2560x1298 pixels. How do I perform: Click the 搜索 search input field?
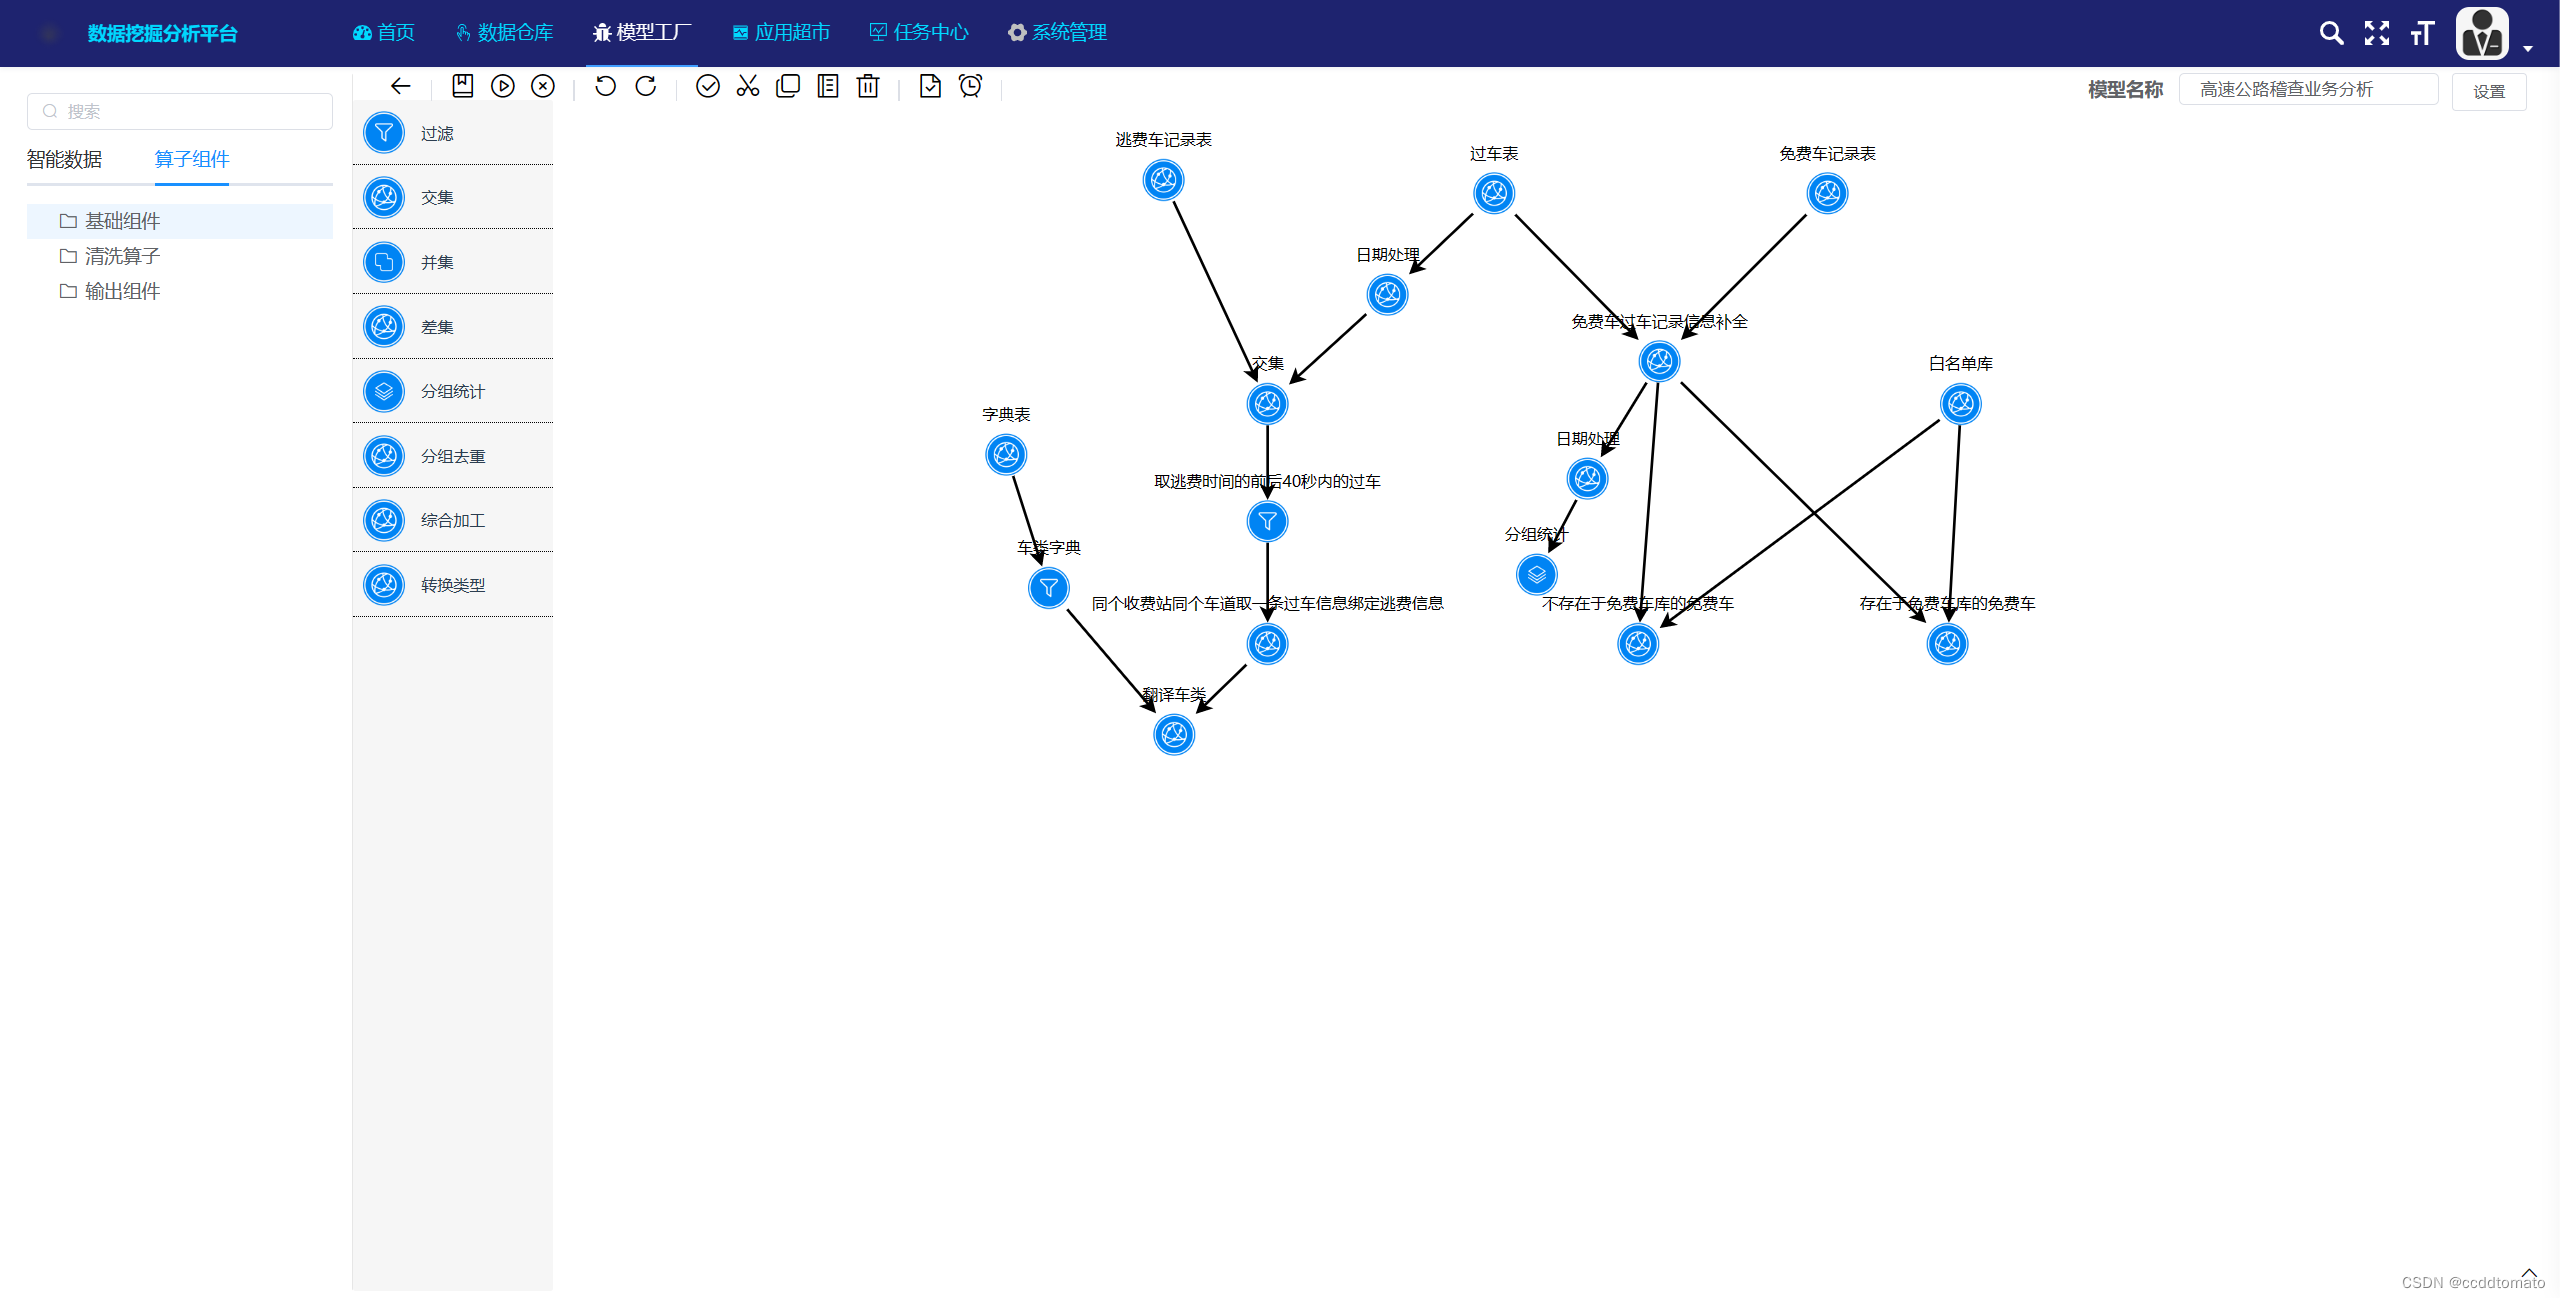[x=180, y=111]
